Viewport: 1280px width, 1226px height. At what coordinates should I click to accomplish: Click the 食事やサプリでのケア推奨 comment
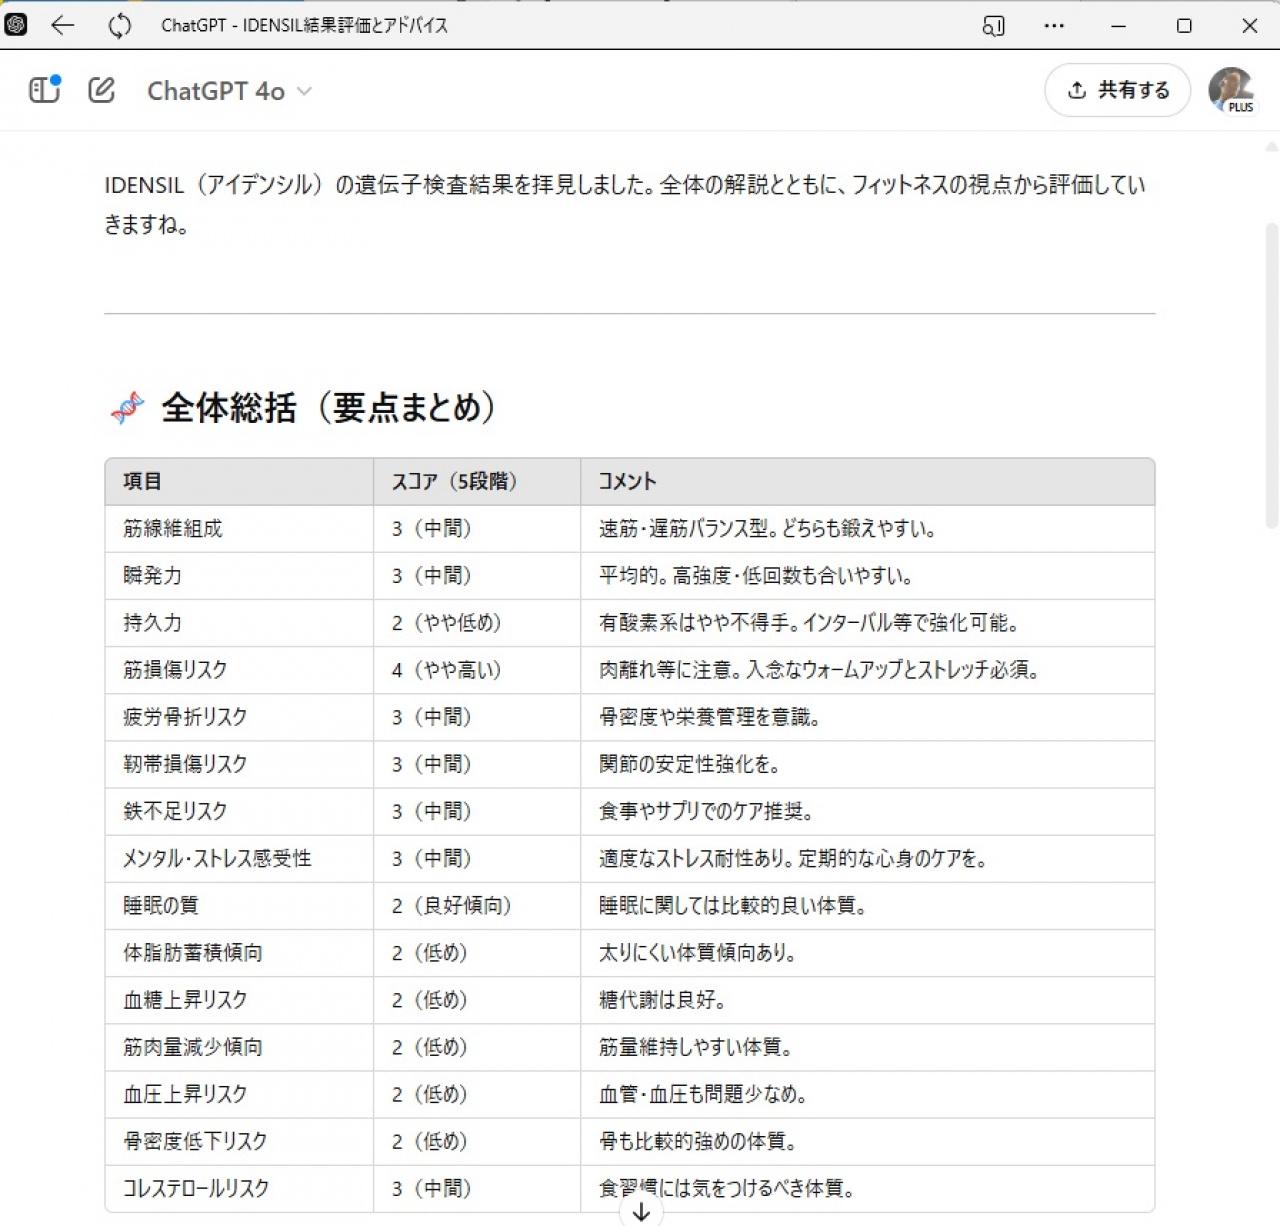pyautogui.click(x=706, y=810)
